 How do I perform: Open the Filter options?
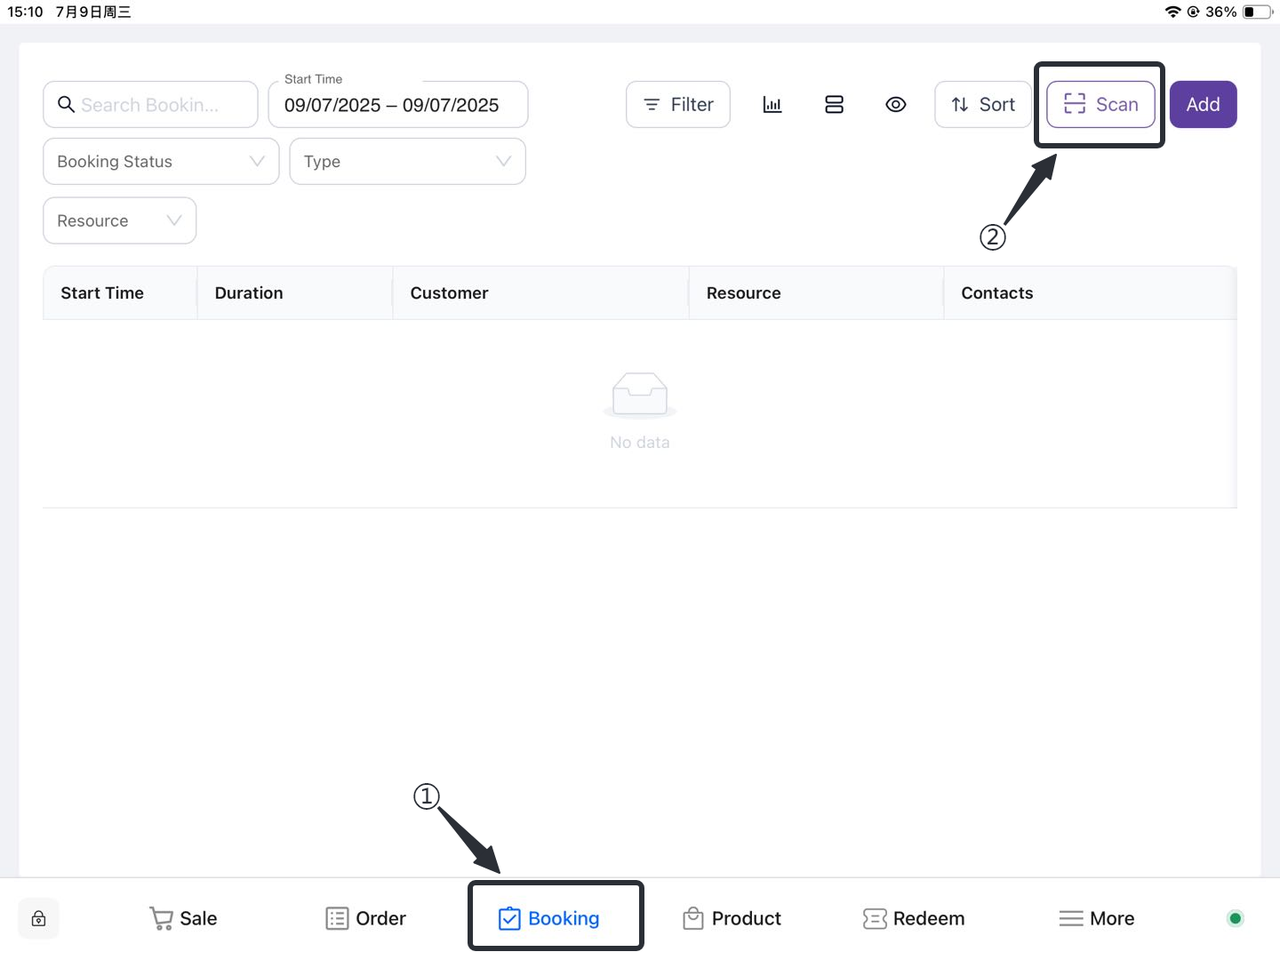pos(678,105)
